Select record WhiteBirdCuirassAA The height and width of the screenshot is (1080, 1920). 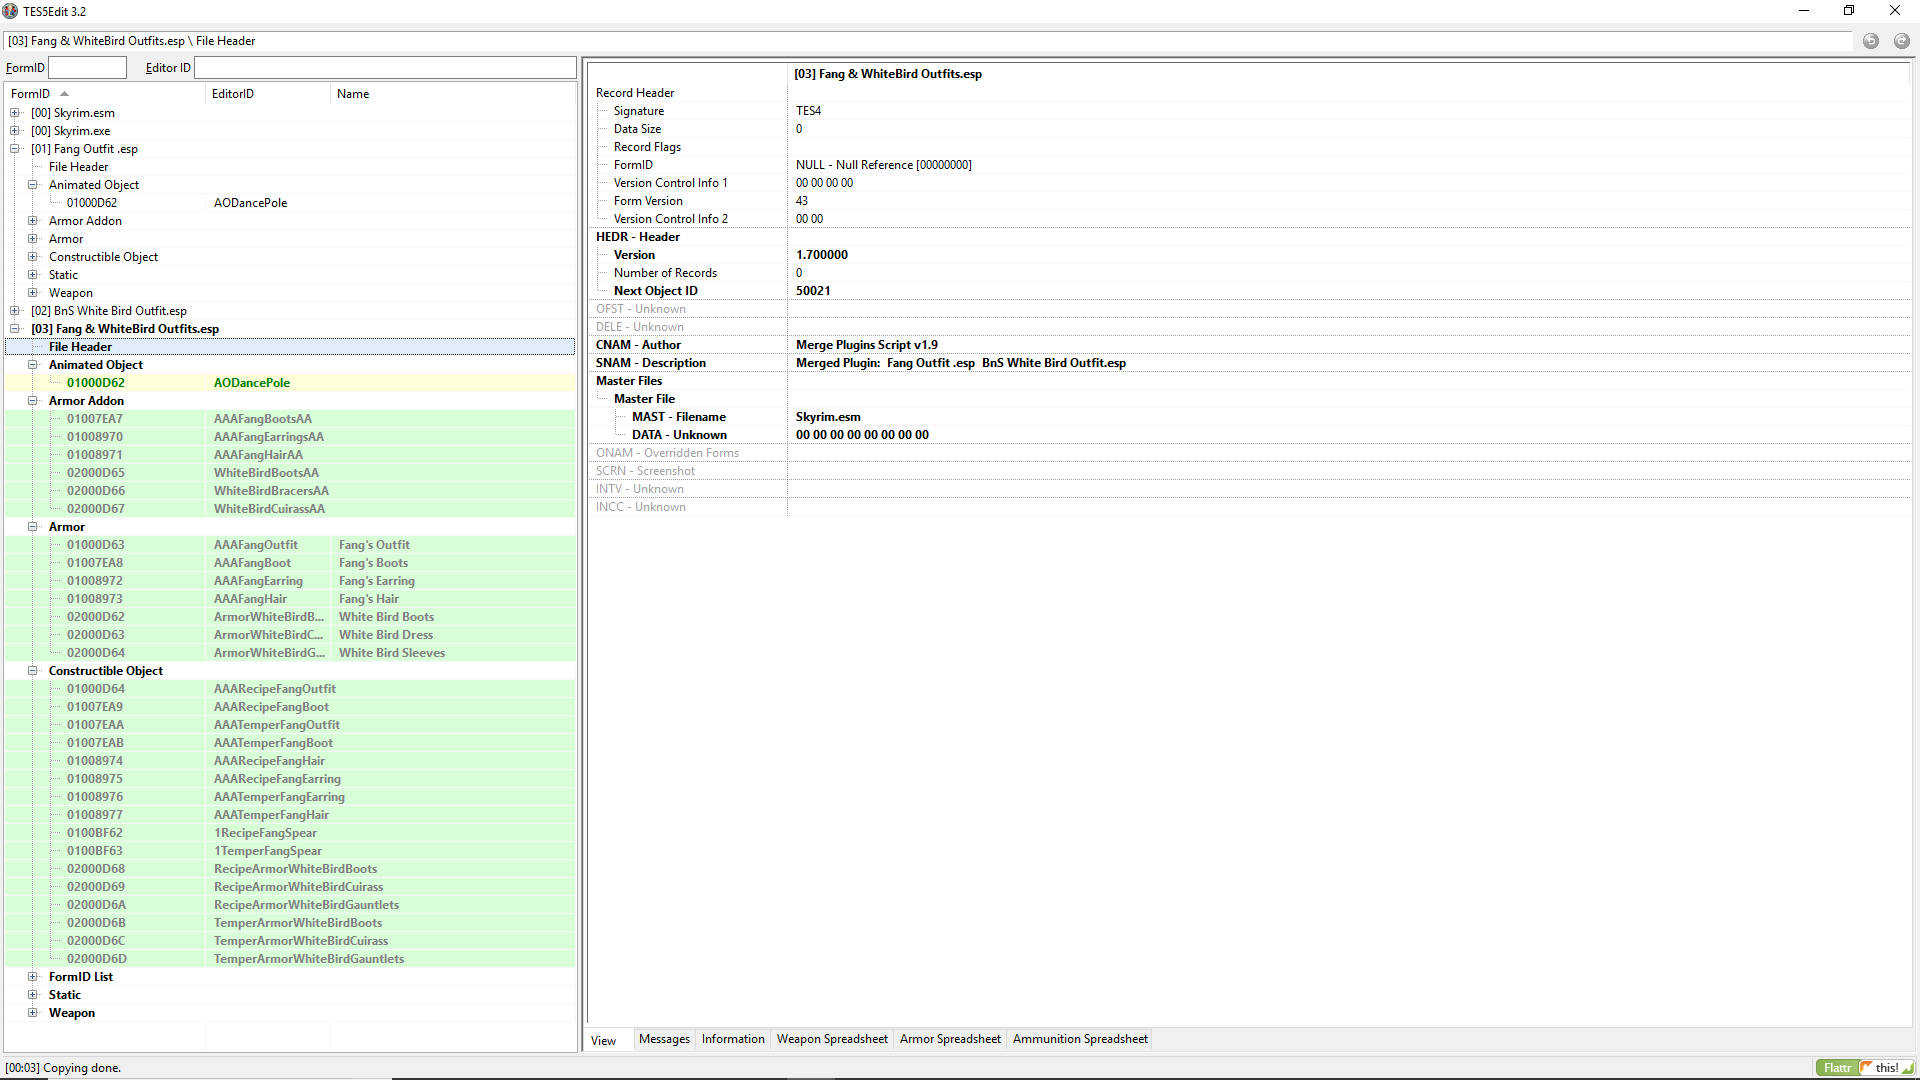pyautogui.click(x=290, y=509)
